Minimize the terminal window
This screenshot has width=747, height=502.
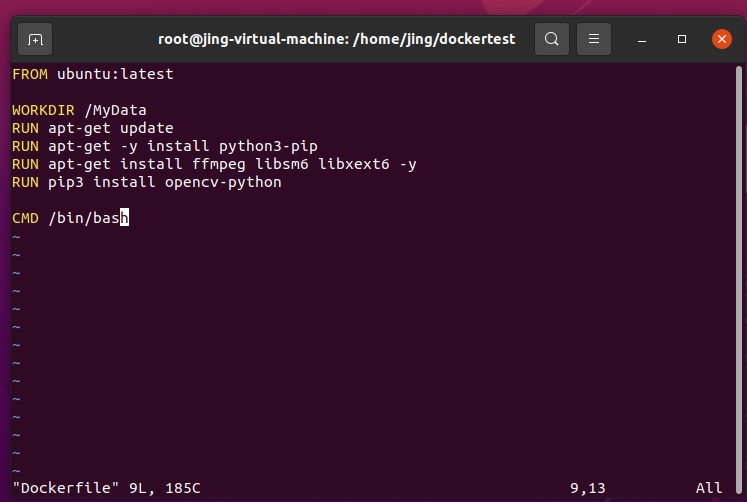point(642,40)
